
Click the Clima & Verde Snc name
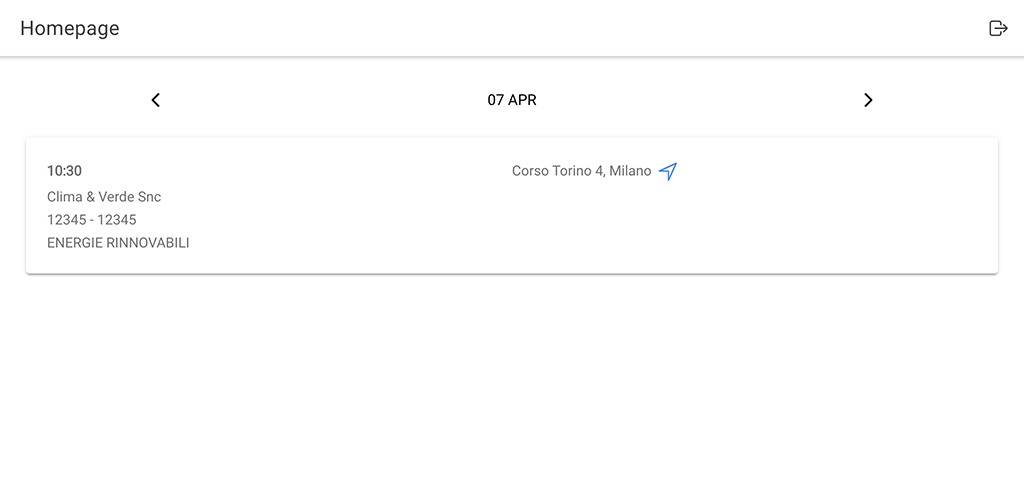point(104,196)
